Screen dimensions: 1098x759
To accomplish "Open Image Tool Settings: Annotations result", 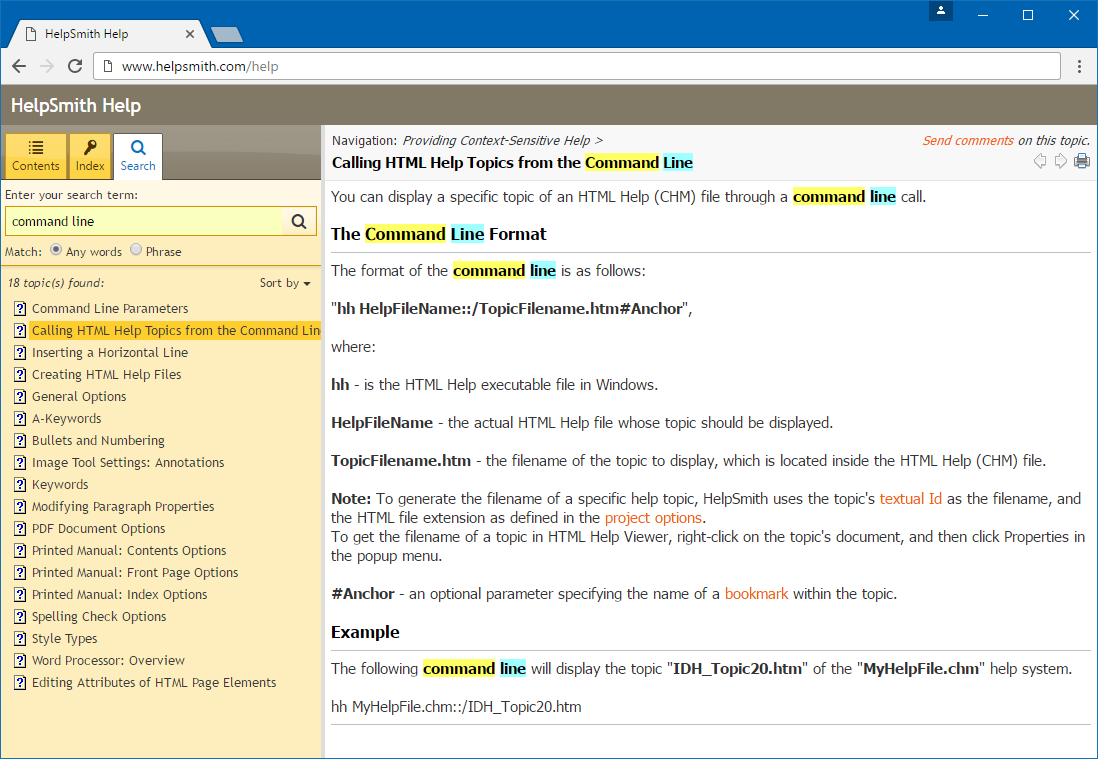I will click(x=128, y=463).
